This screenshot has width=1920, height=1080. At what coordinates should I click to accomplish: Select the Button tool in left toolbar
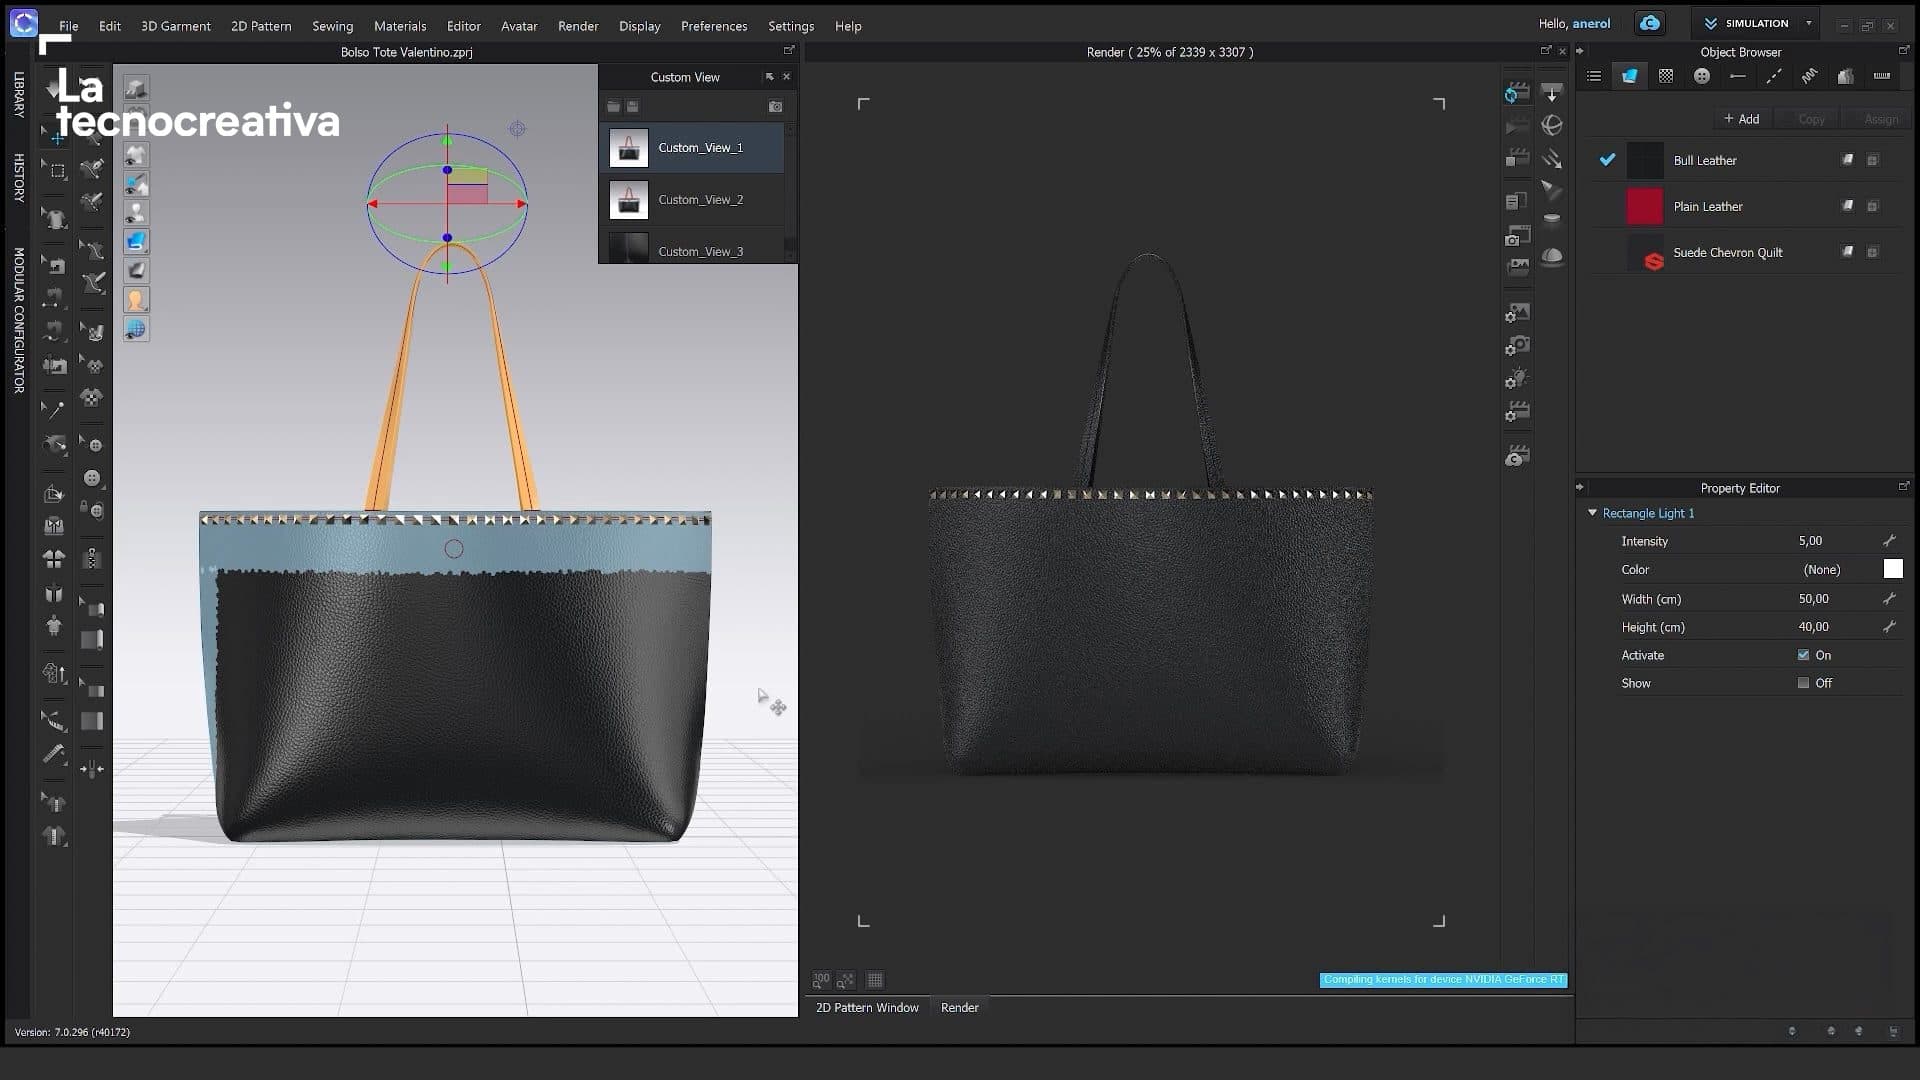(x=92, y=478)
